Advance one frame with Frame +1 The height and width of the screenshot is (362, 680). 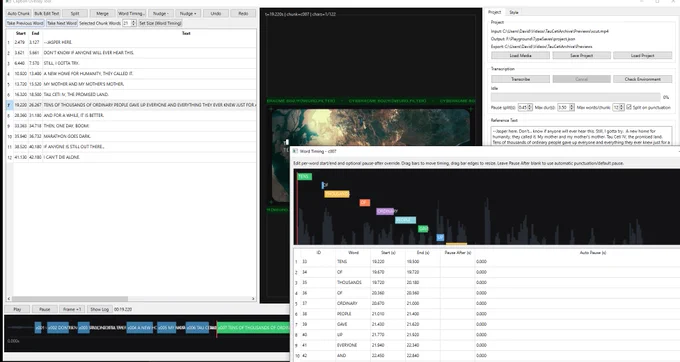pyautogui.click(x=72, y=309)
